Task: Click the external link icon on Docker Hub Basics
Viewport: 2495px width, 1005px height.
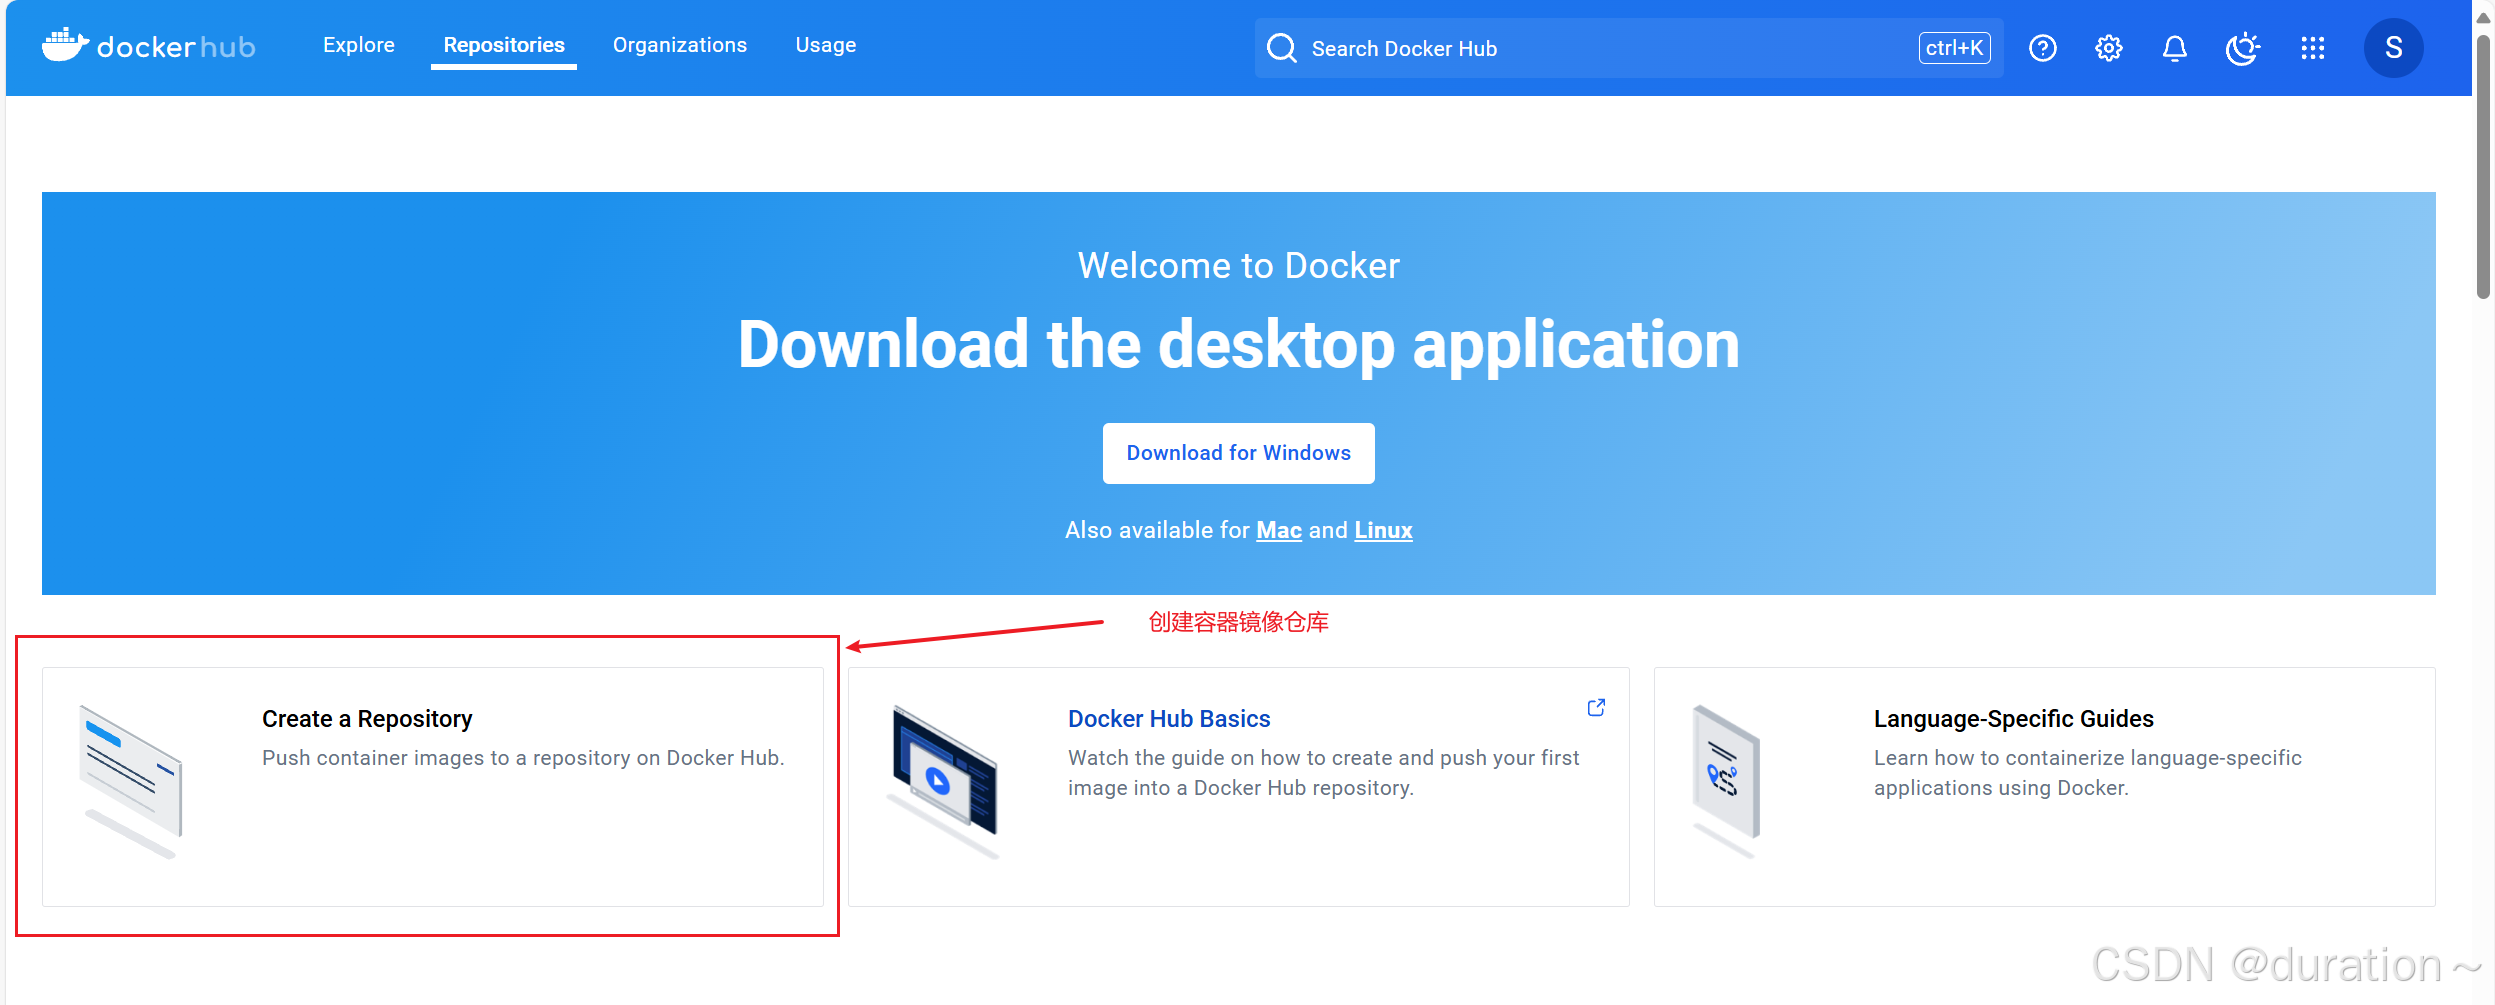Action: coord(1596,707)
